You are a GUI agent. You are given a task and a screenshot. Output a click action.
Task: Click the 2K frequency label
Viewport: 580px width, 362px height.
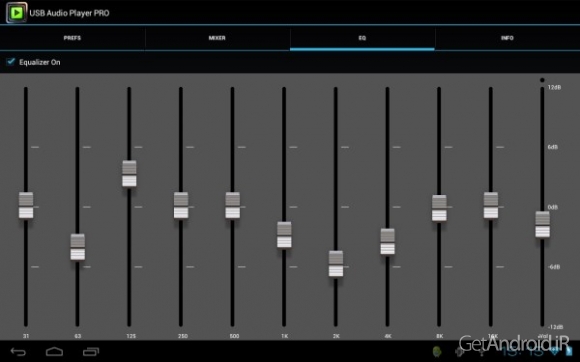(x=336, y=336)
